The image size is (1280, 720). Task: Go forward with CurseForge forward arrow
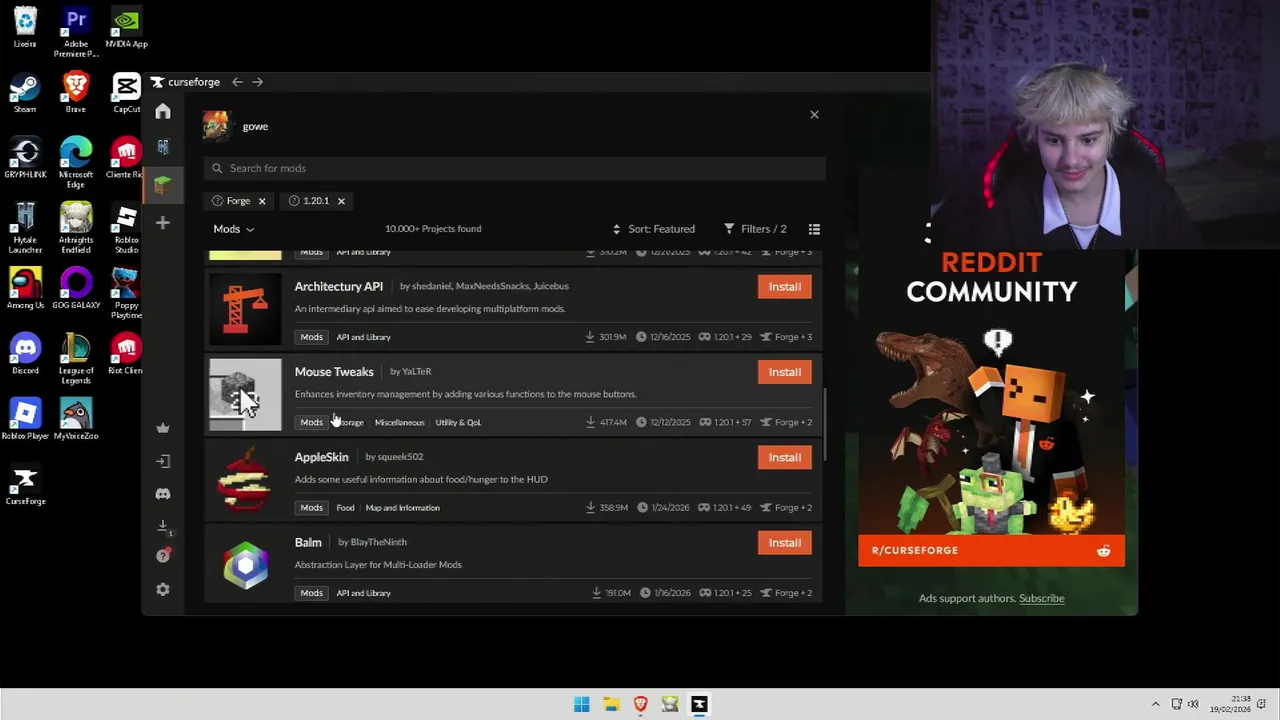[x=257, y=82]
